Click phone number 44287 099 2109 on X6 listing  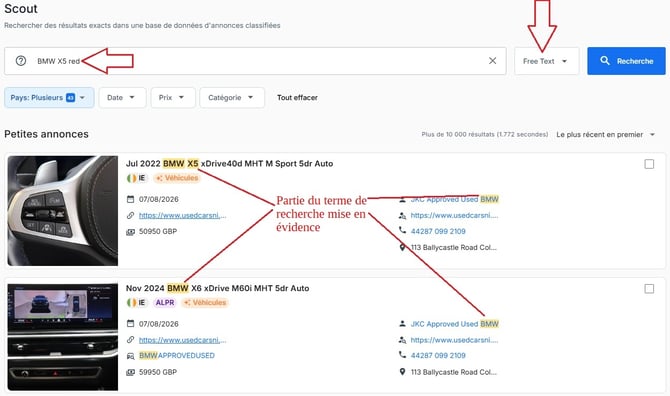[x=438, y=355]
